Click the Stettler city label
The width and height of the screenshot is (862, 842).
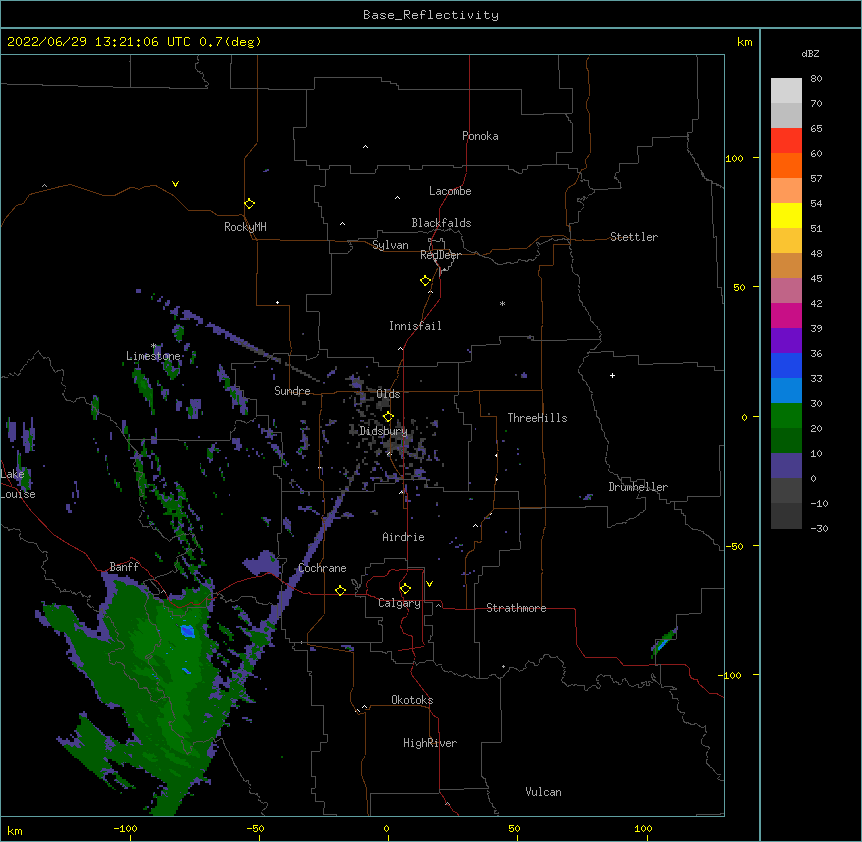pyautogui.click(x=634, y=237)
